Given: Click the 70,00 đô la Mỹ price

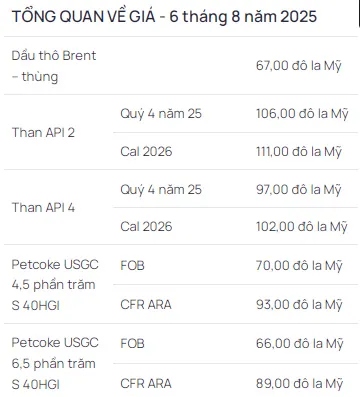Looking at the screenshot, I should [299, 266].
